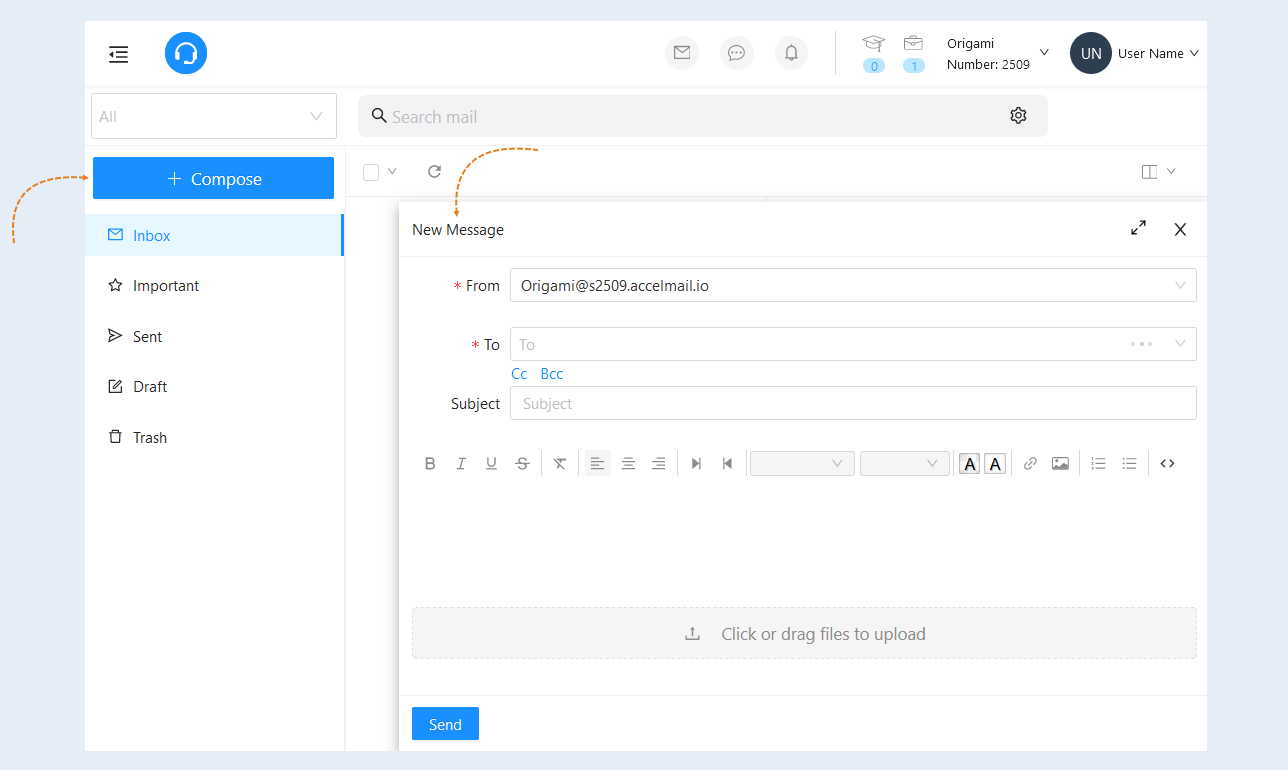The height and width of the screenshot is (770, 1288).
Task: Open the second formatting dropdown in editor toolbar
Action: coord(905,464)
